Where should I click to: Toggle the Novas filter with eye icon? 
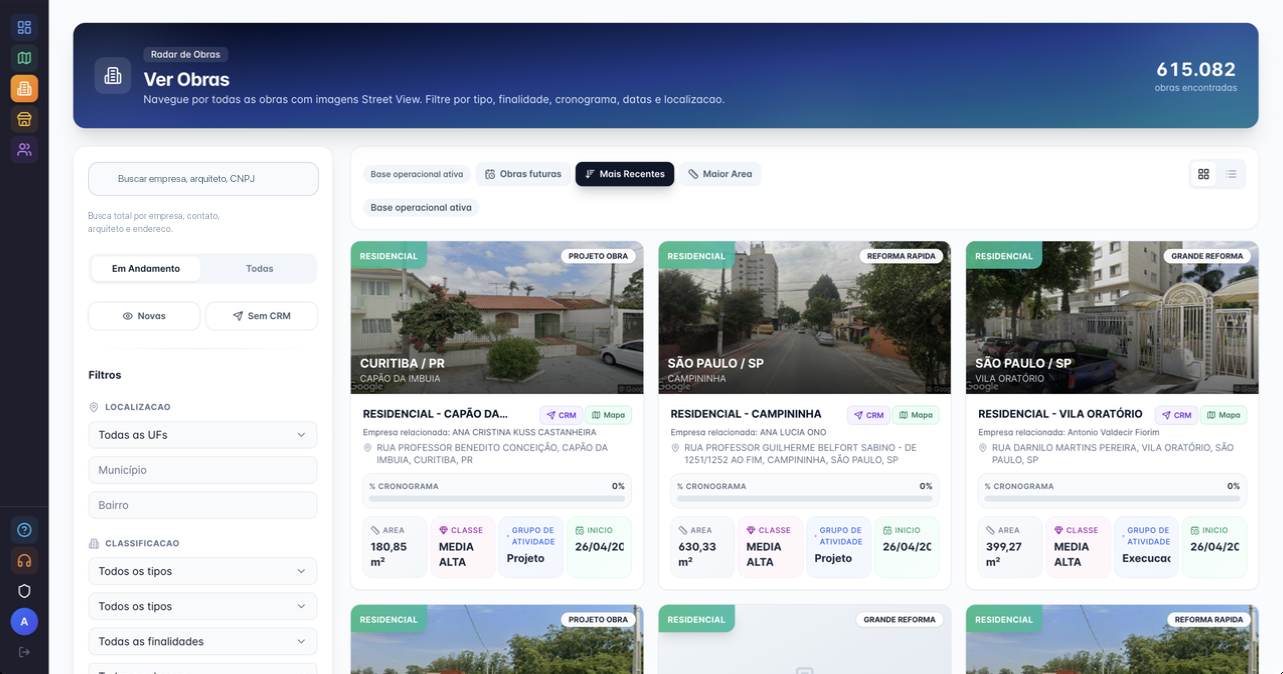pyautogui.click(x=144, y=316)
